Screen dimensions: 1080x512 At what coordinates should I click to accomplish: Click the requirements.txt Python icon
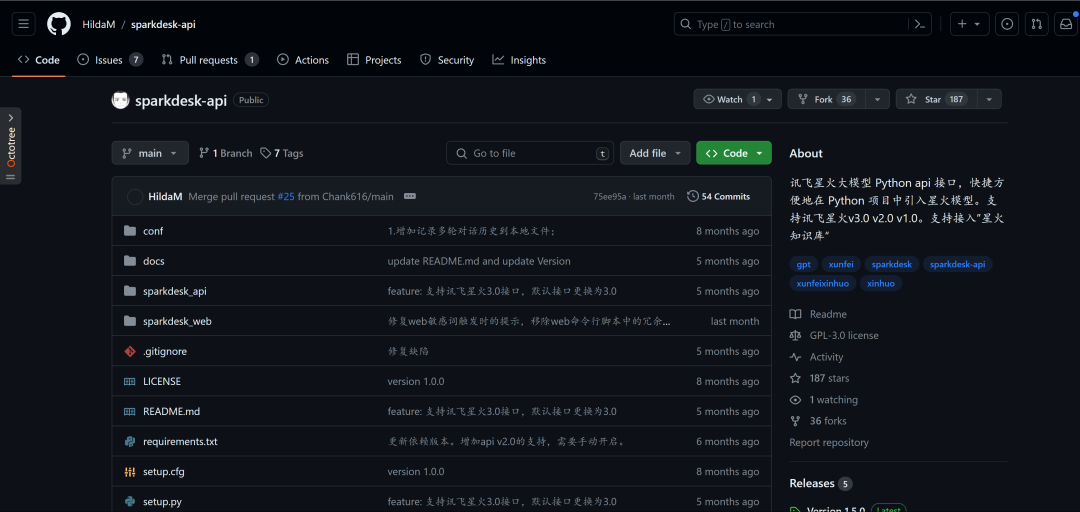129,442
